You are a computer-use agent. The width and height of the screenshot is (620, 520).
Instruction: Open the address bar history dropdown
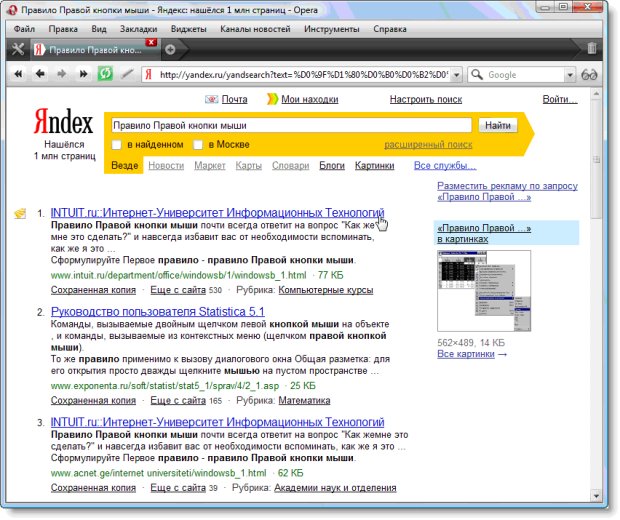coord(456,75)
